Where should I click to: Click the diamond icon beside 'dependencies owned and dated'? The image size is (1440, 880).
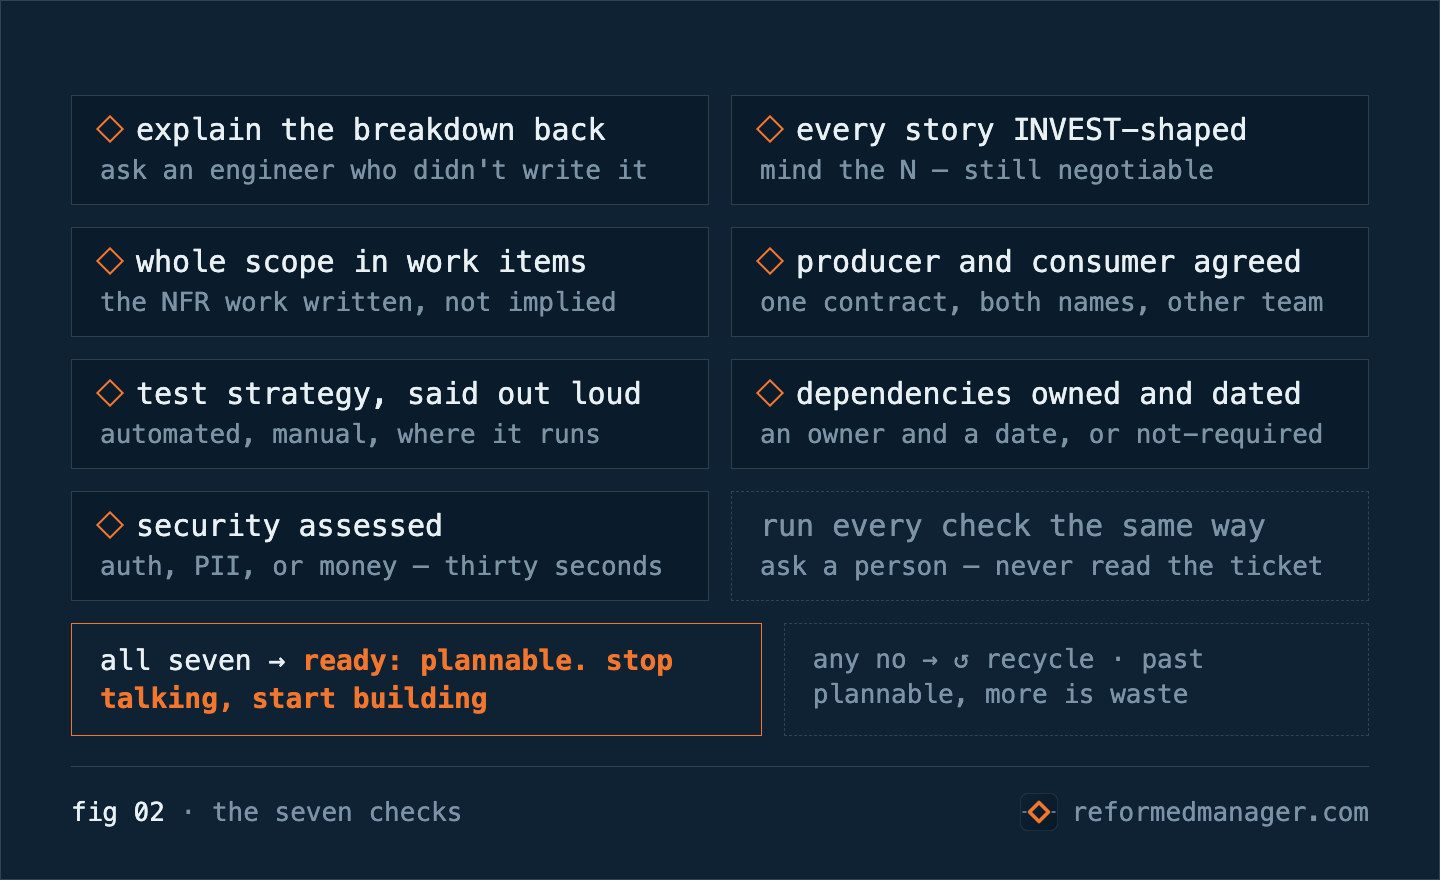[x=770, y=393]
